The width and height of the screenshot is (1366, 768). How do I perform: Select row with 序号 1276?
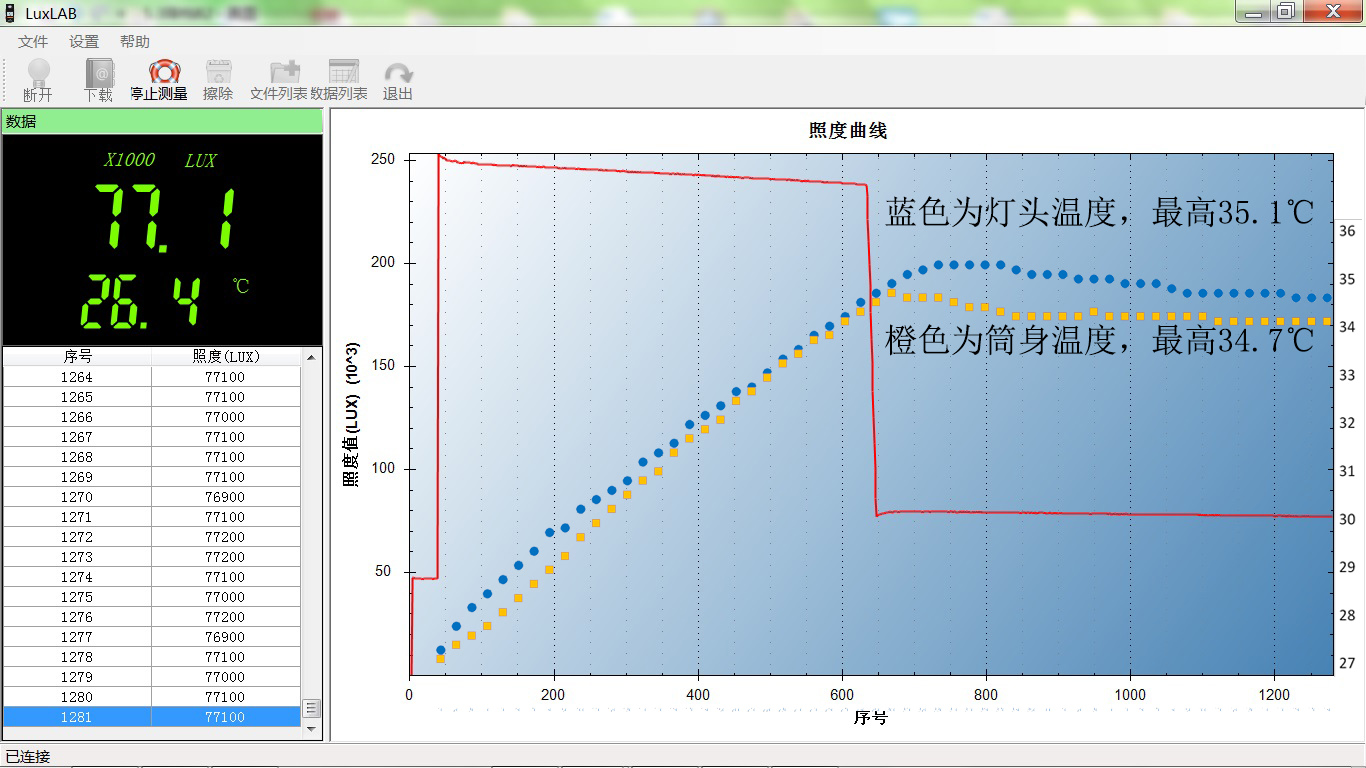pos(152,617)
